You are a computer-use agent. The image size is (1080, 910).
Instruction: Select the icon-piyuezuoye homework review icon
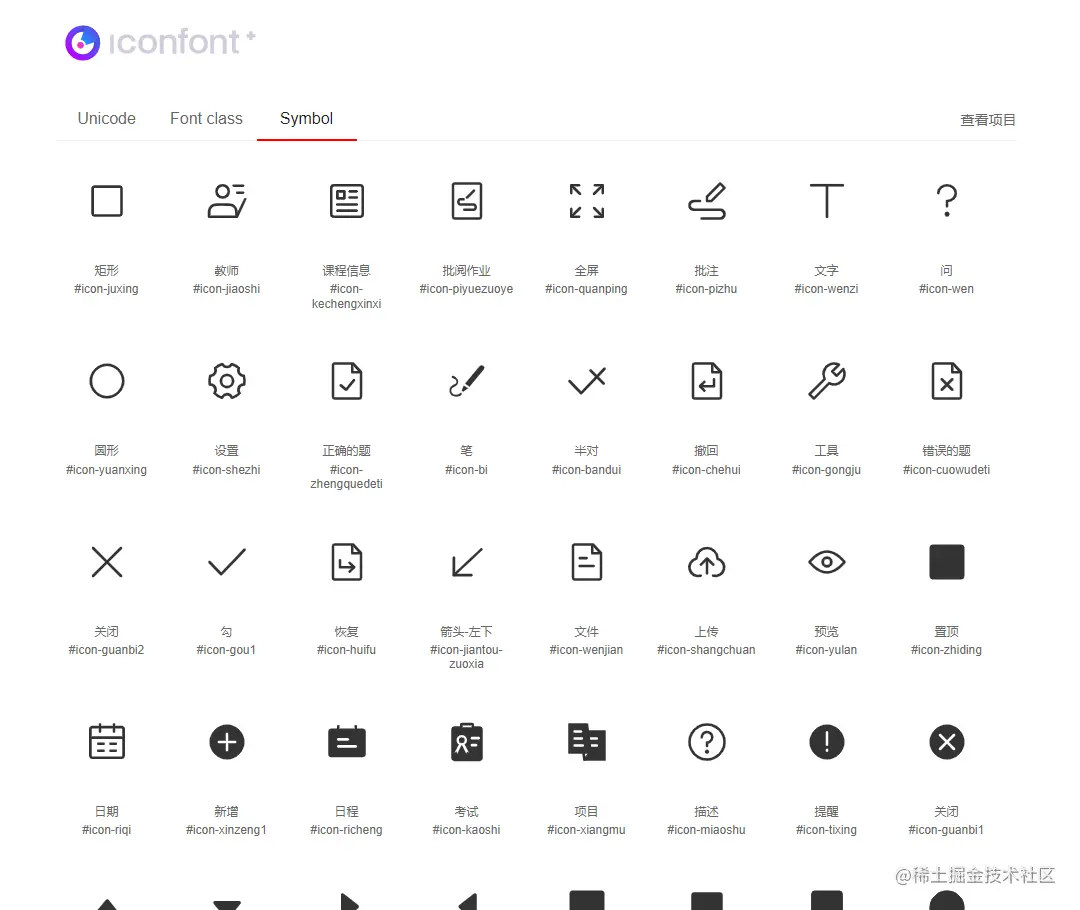(x=466, y=201)
